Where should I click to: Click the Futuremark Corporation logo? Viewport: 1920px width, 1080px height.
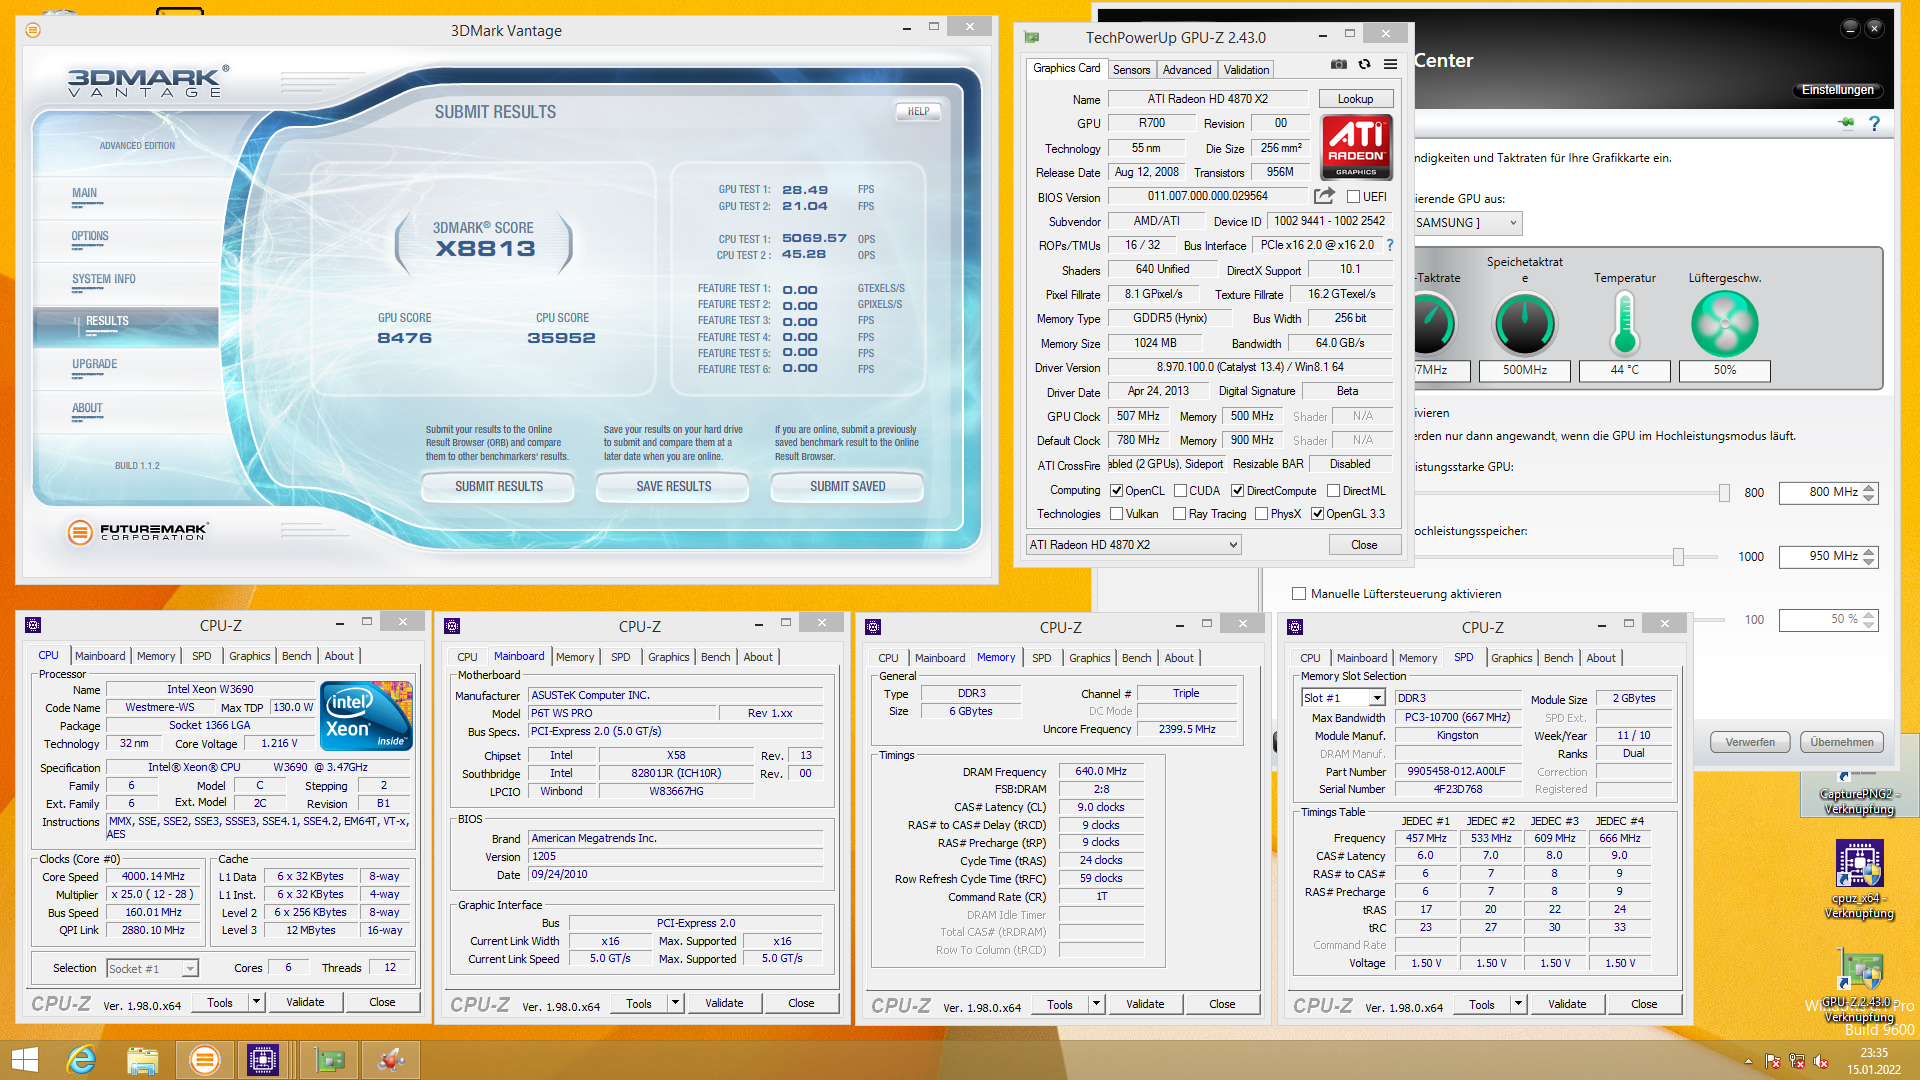click(138, 532)
